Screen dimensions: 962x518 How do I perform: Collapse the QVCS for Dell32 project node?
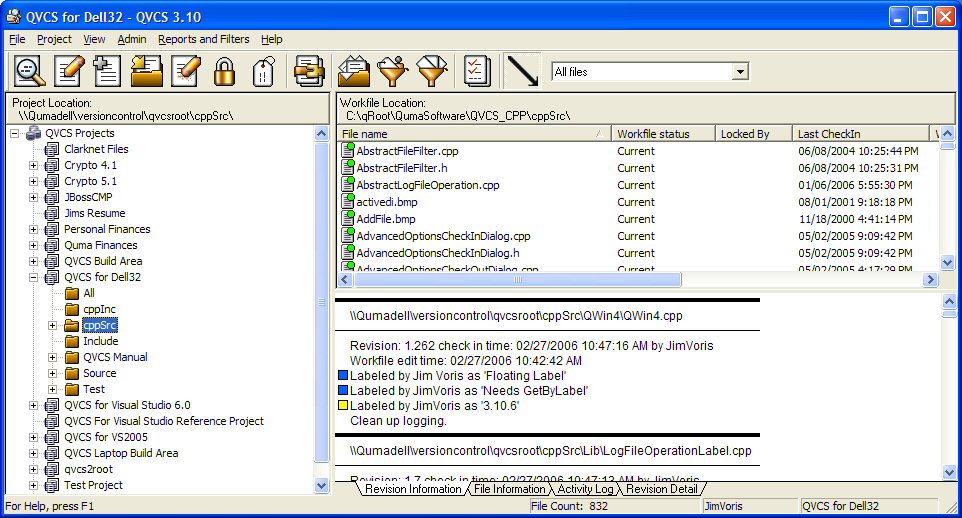coord(34,277)
